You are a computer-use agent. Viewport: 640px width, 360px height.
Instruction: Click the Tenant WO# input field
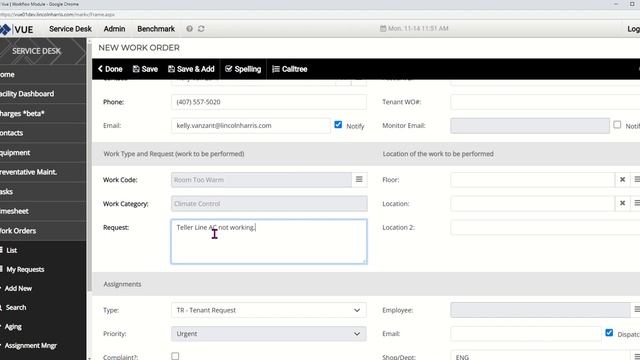(x=545, y=102)
